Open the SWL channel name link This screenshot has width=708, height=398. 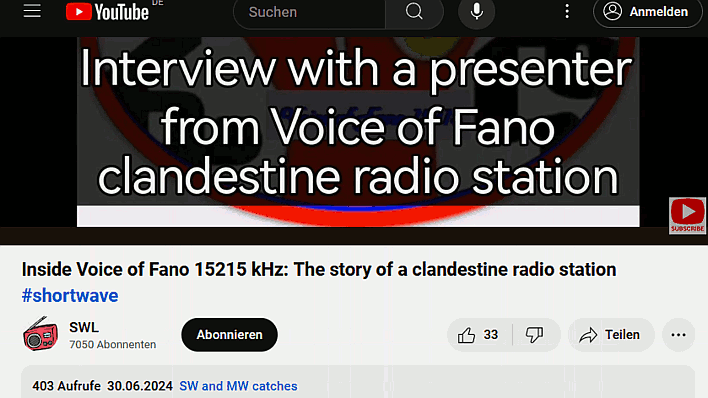(84, 327)
